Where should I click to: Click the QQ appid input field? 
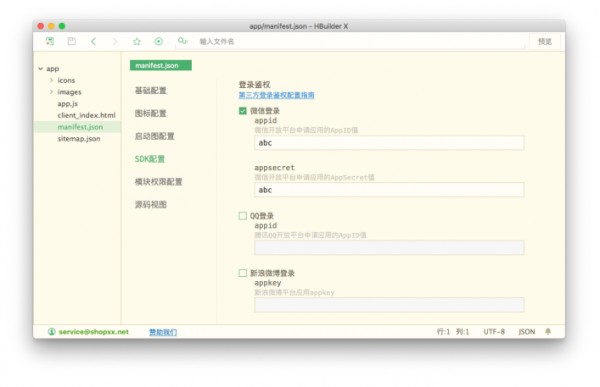(x=389, y=248)
